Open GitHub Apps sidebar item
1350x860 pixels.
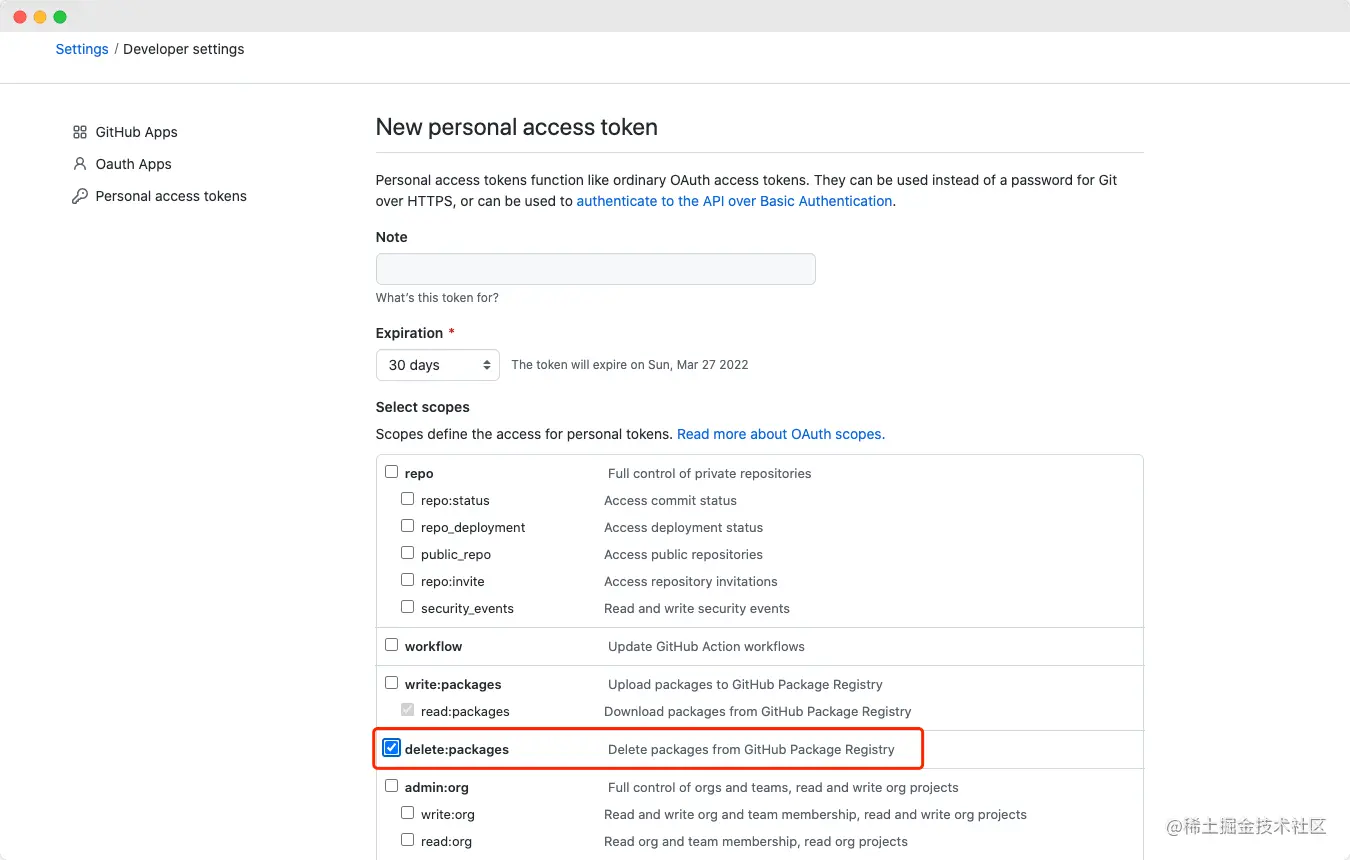(137, 132)
